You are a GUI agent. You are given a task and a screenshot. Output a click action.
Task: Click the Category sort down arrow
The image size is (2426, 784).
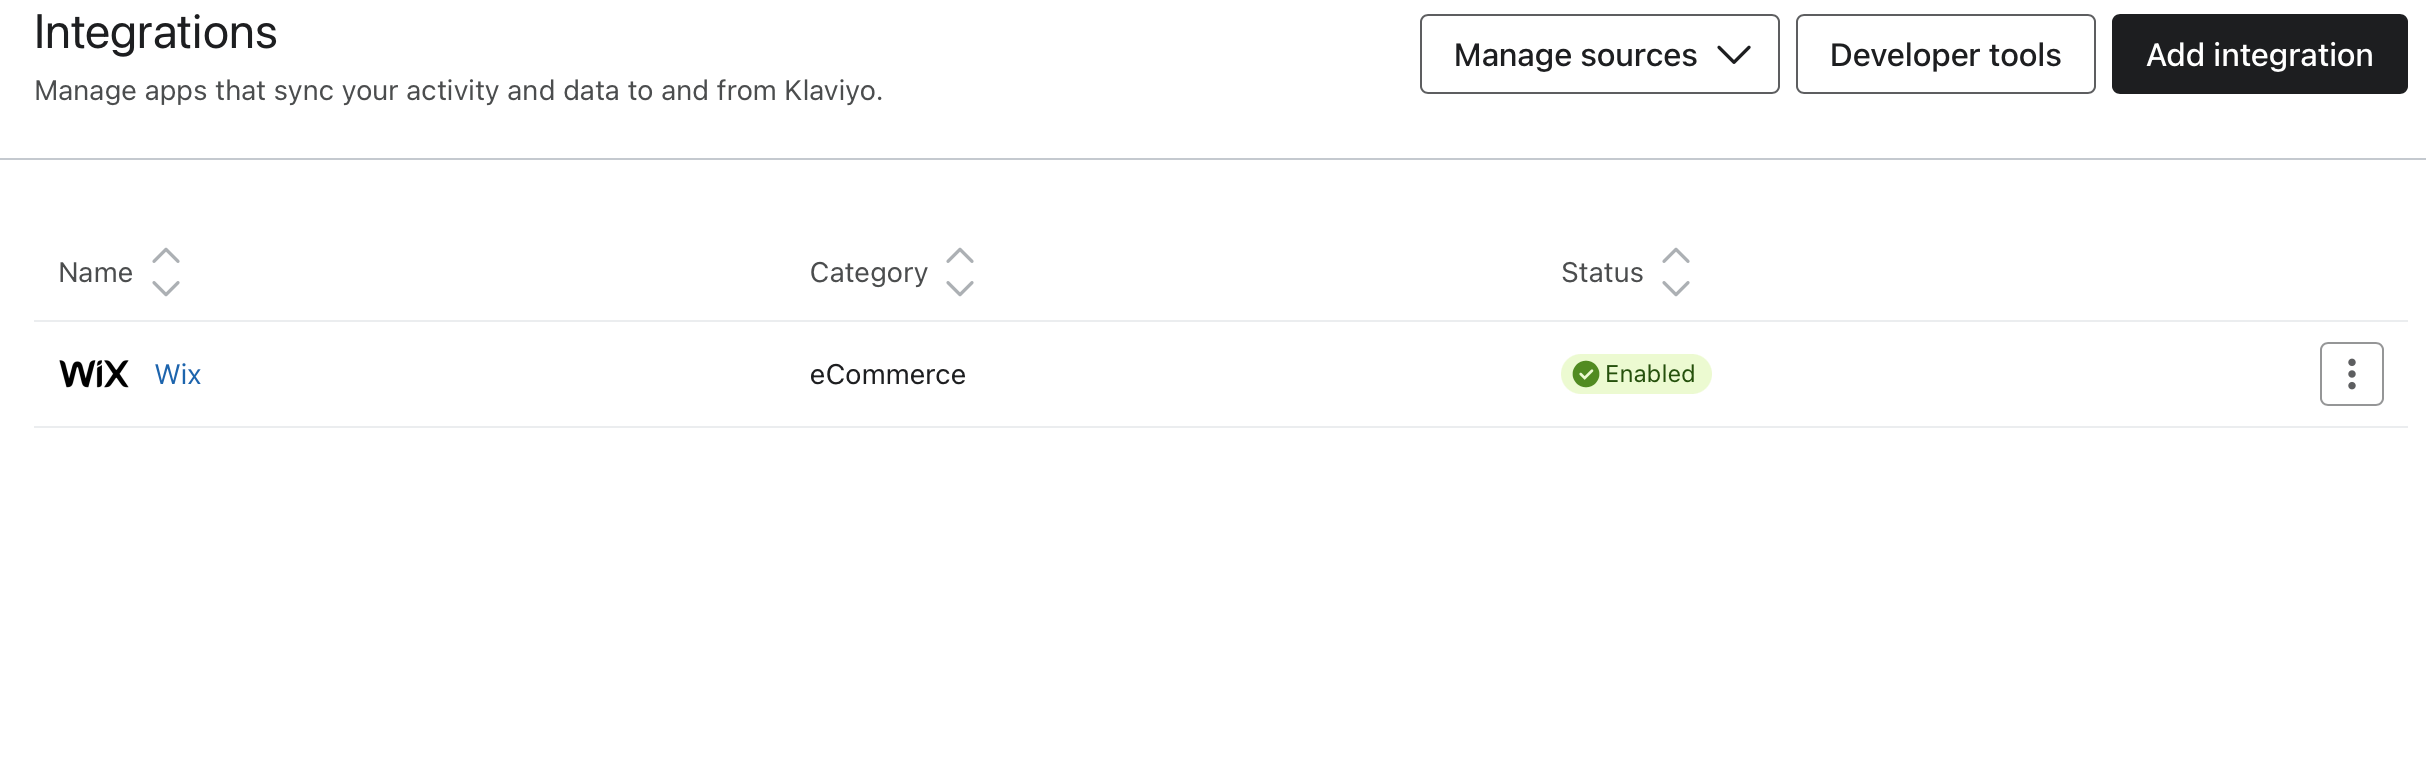960,288
